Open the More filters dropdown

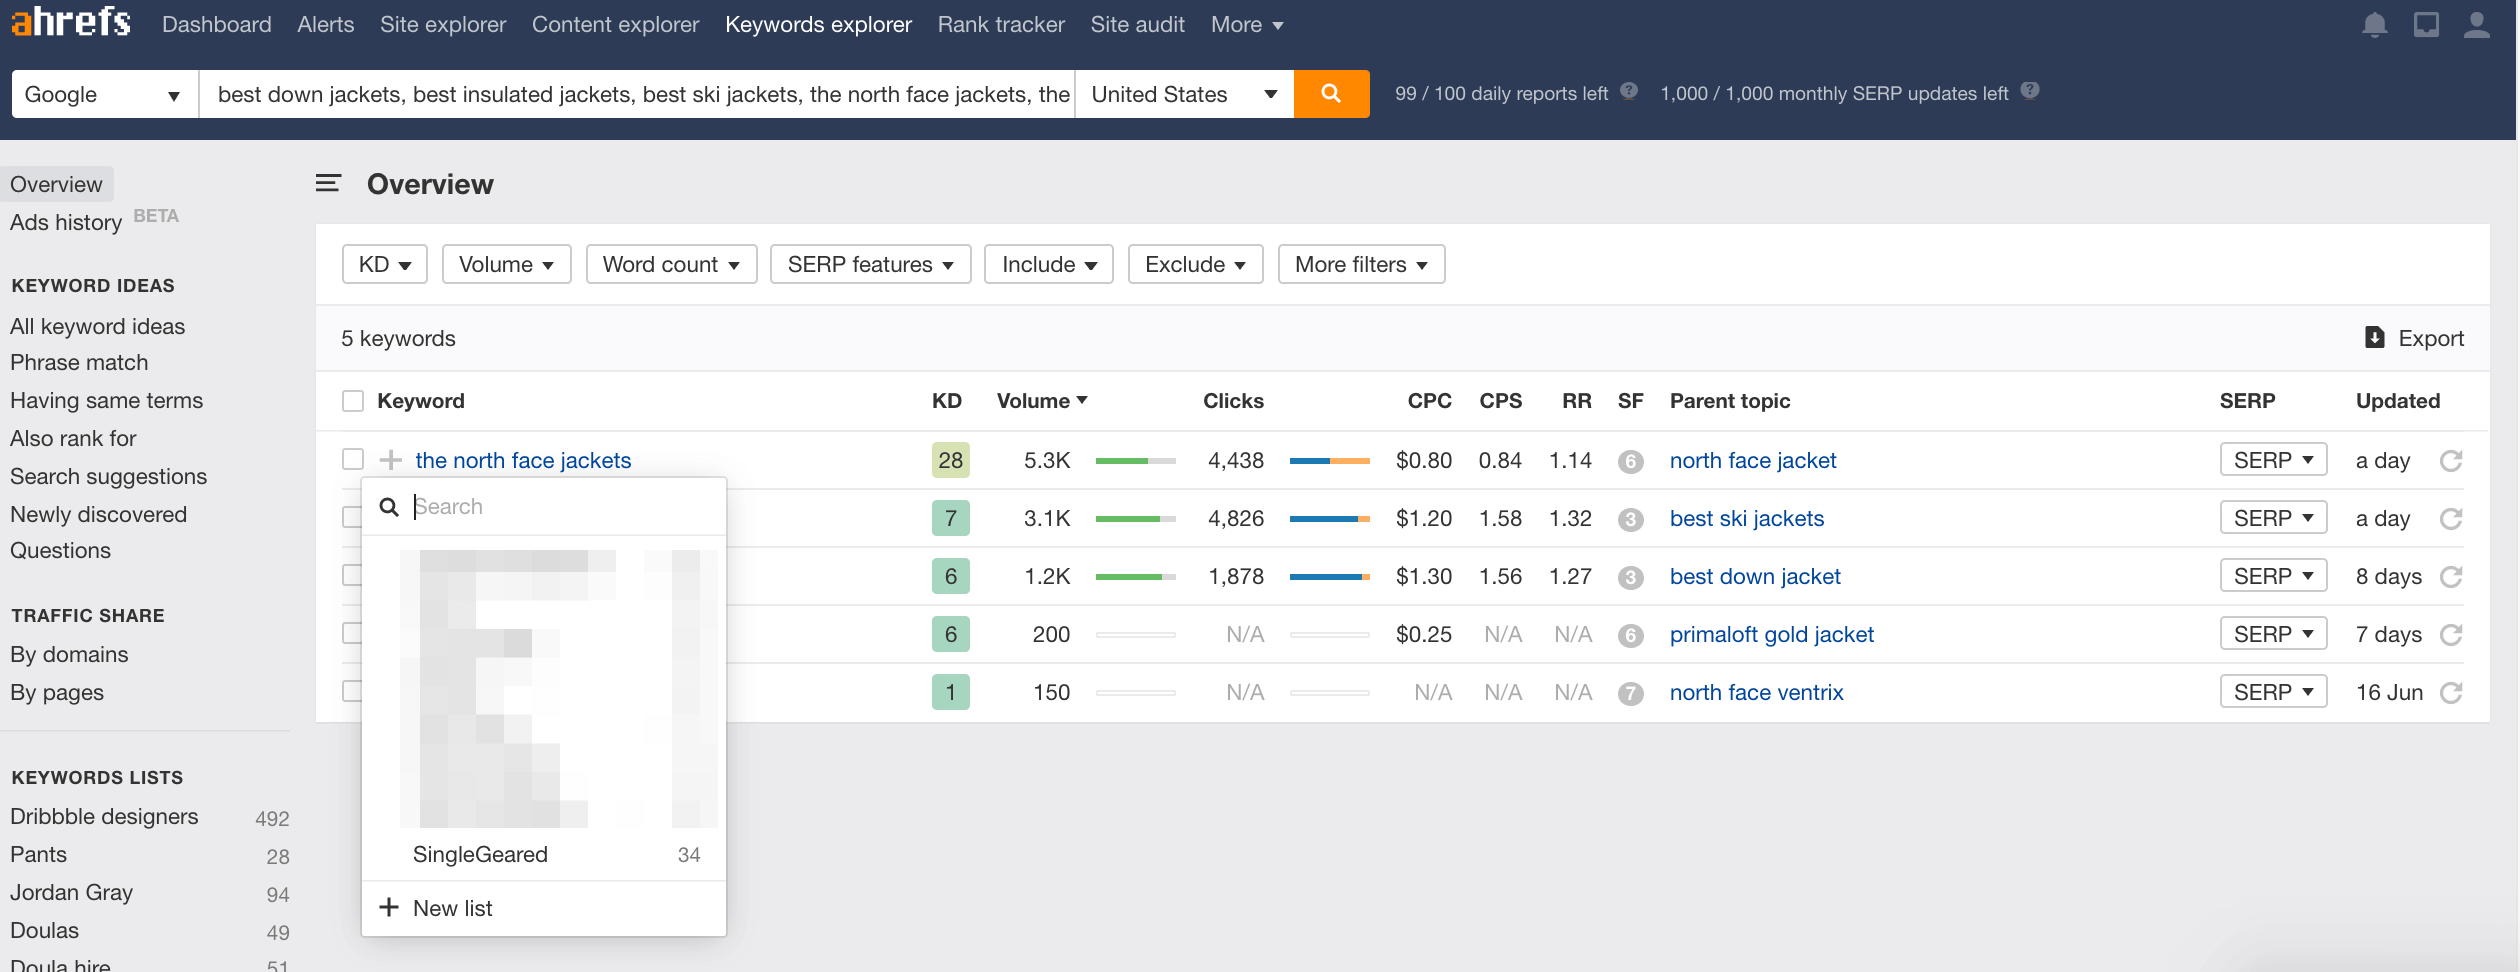point(1361,264)
